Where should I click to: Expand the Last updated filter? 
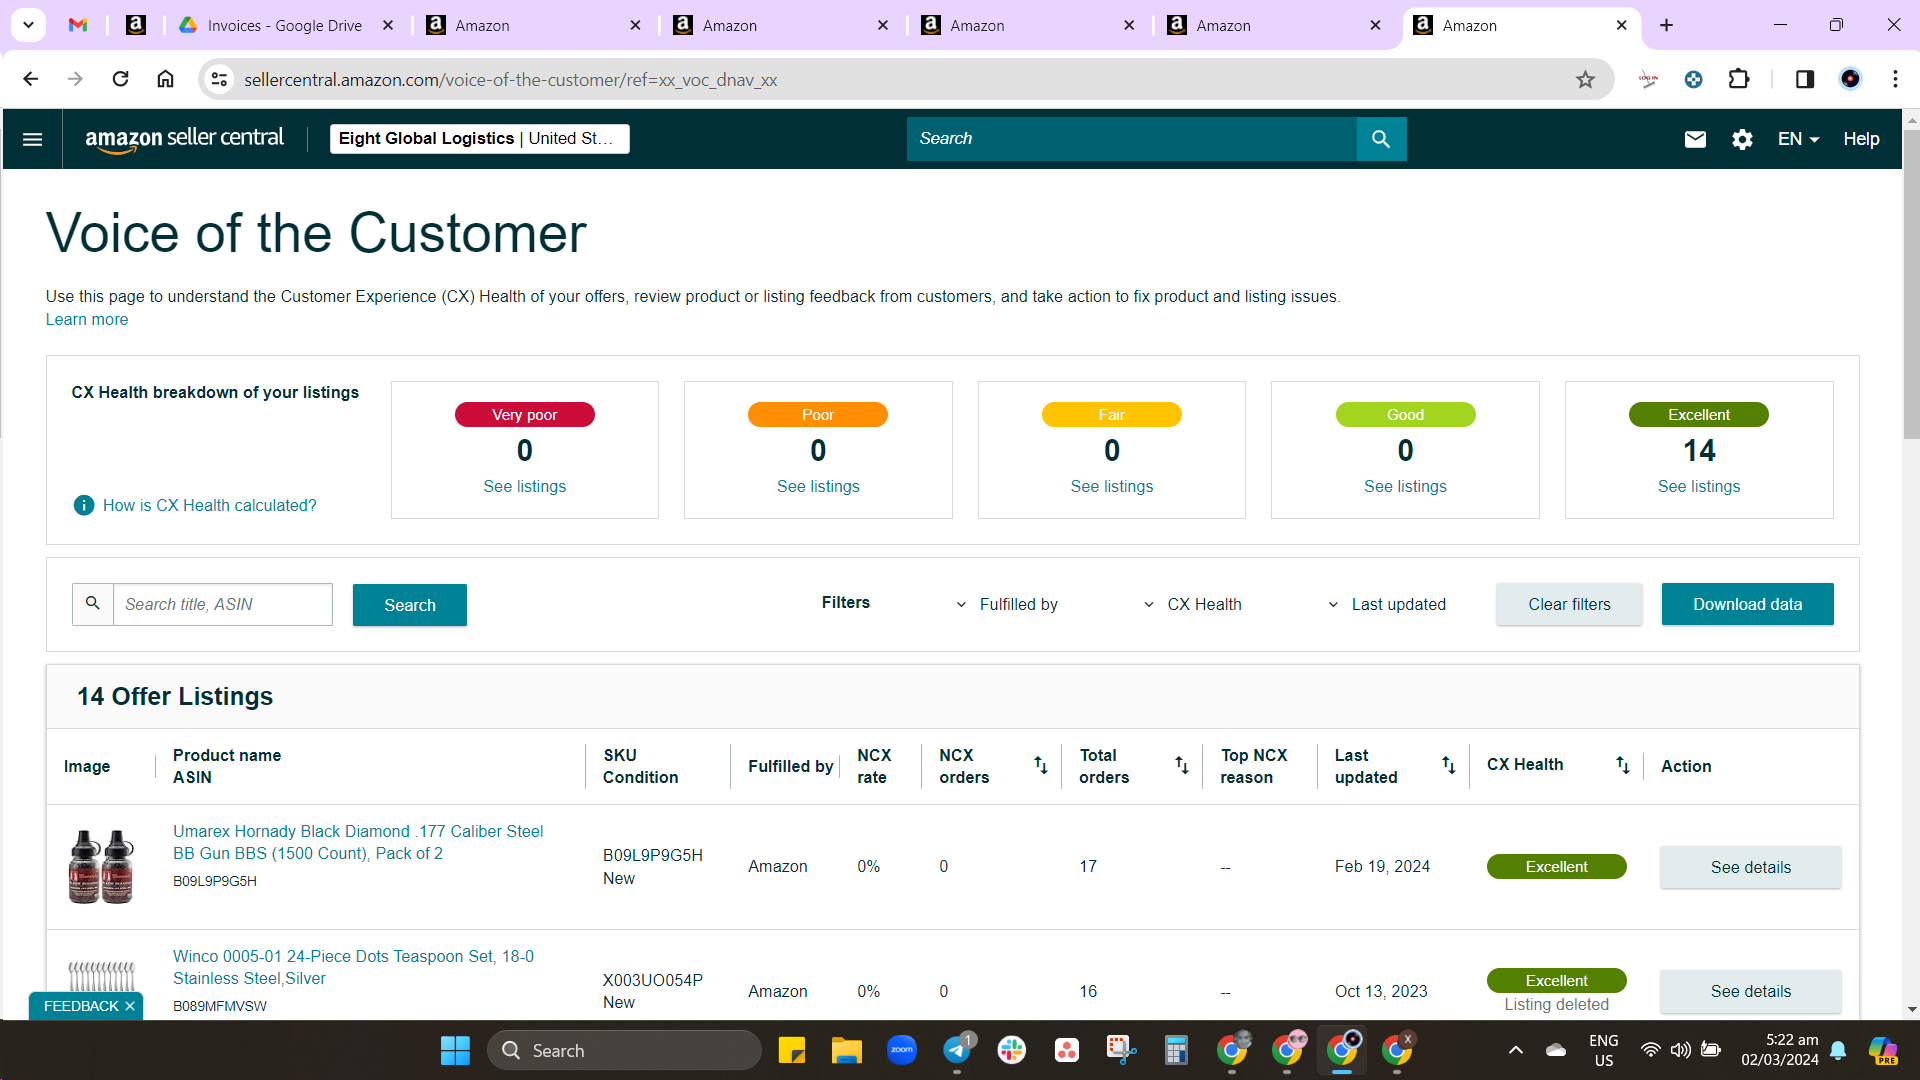click(x=1386, y=604)
